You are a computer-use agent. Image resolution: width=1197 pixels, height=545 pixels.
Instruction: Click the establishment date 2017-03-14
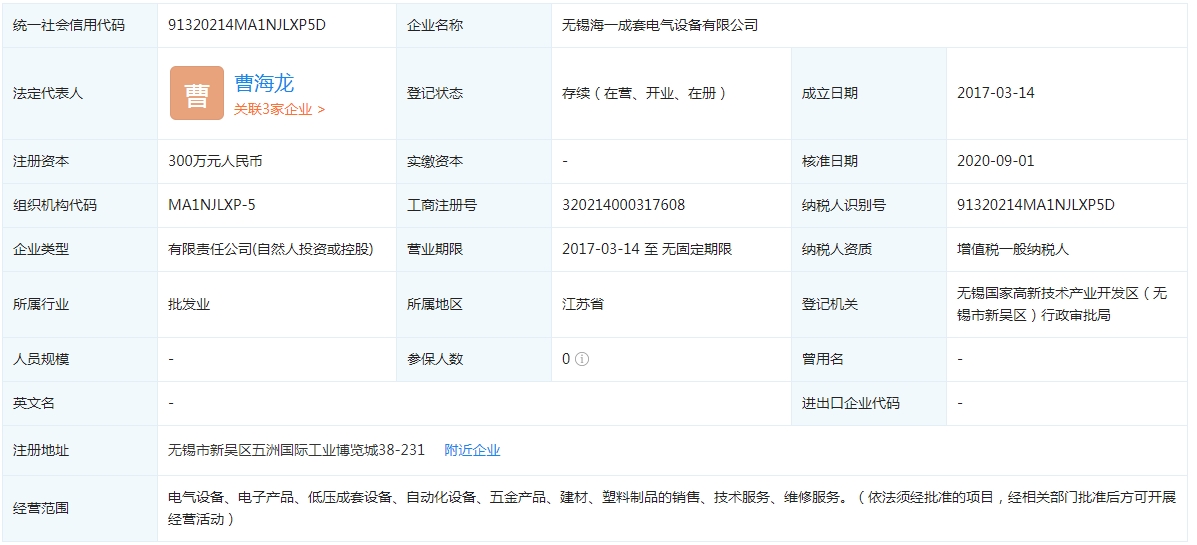point(995,93)
